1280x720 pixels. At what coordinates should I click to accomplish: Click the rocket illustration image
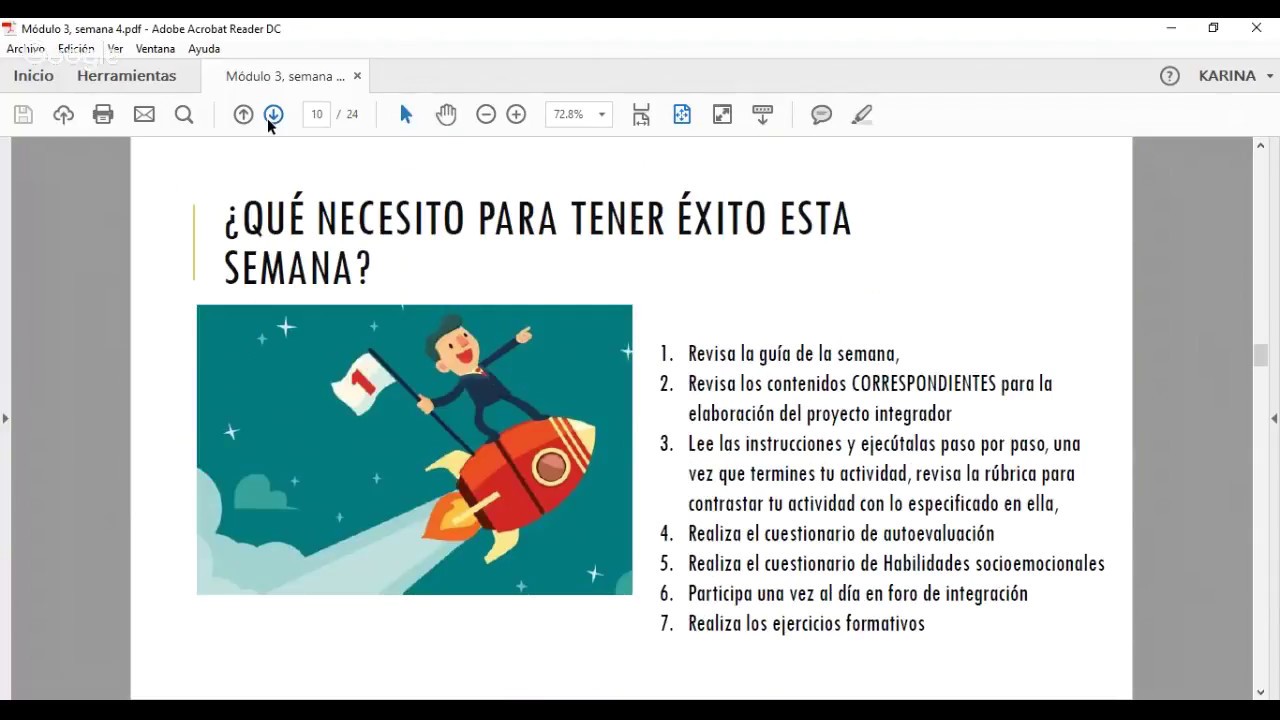click(x=414, y=450)
